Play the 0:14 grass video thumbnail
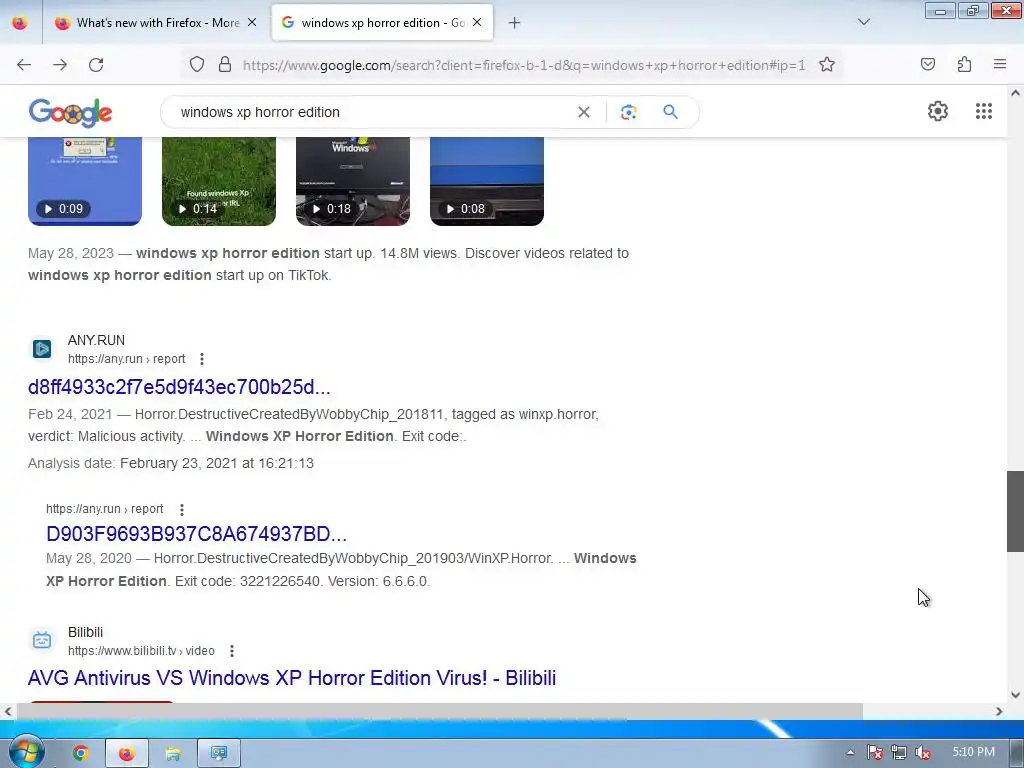The image size is (1024, 768). 219,182
